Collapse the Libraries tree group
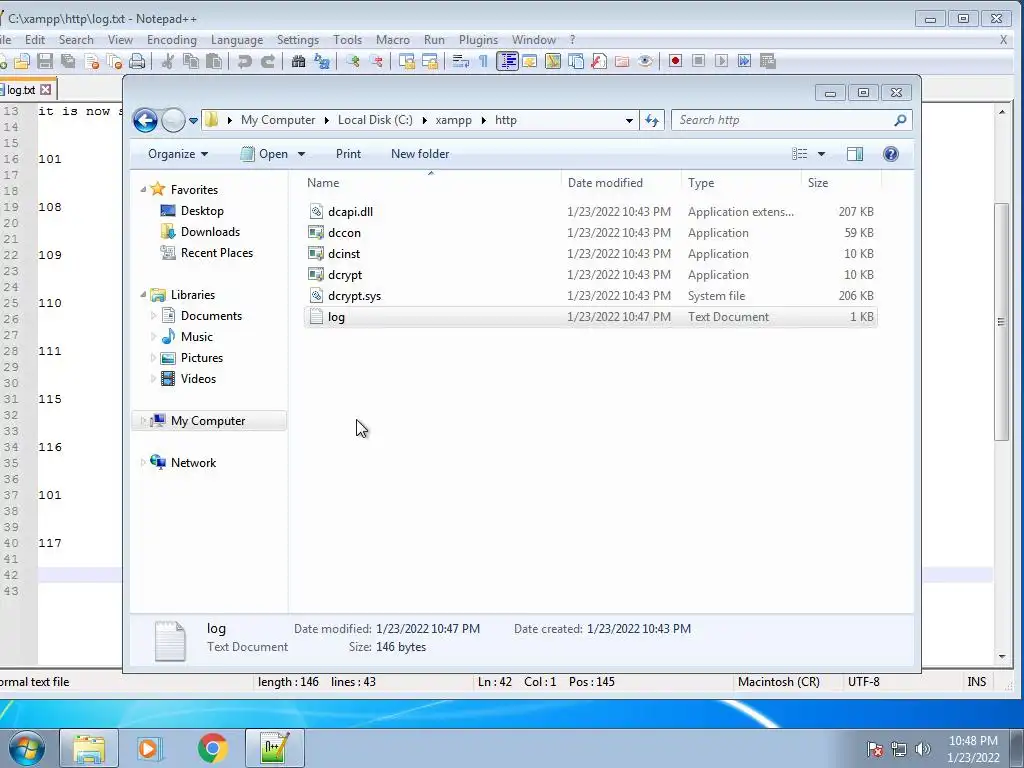 coord(144,295)
